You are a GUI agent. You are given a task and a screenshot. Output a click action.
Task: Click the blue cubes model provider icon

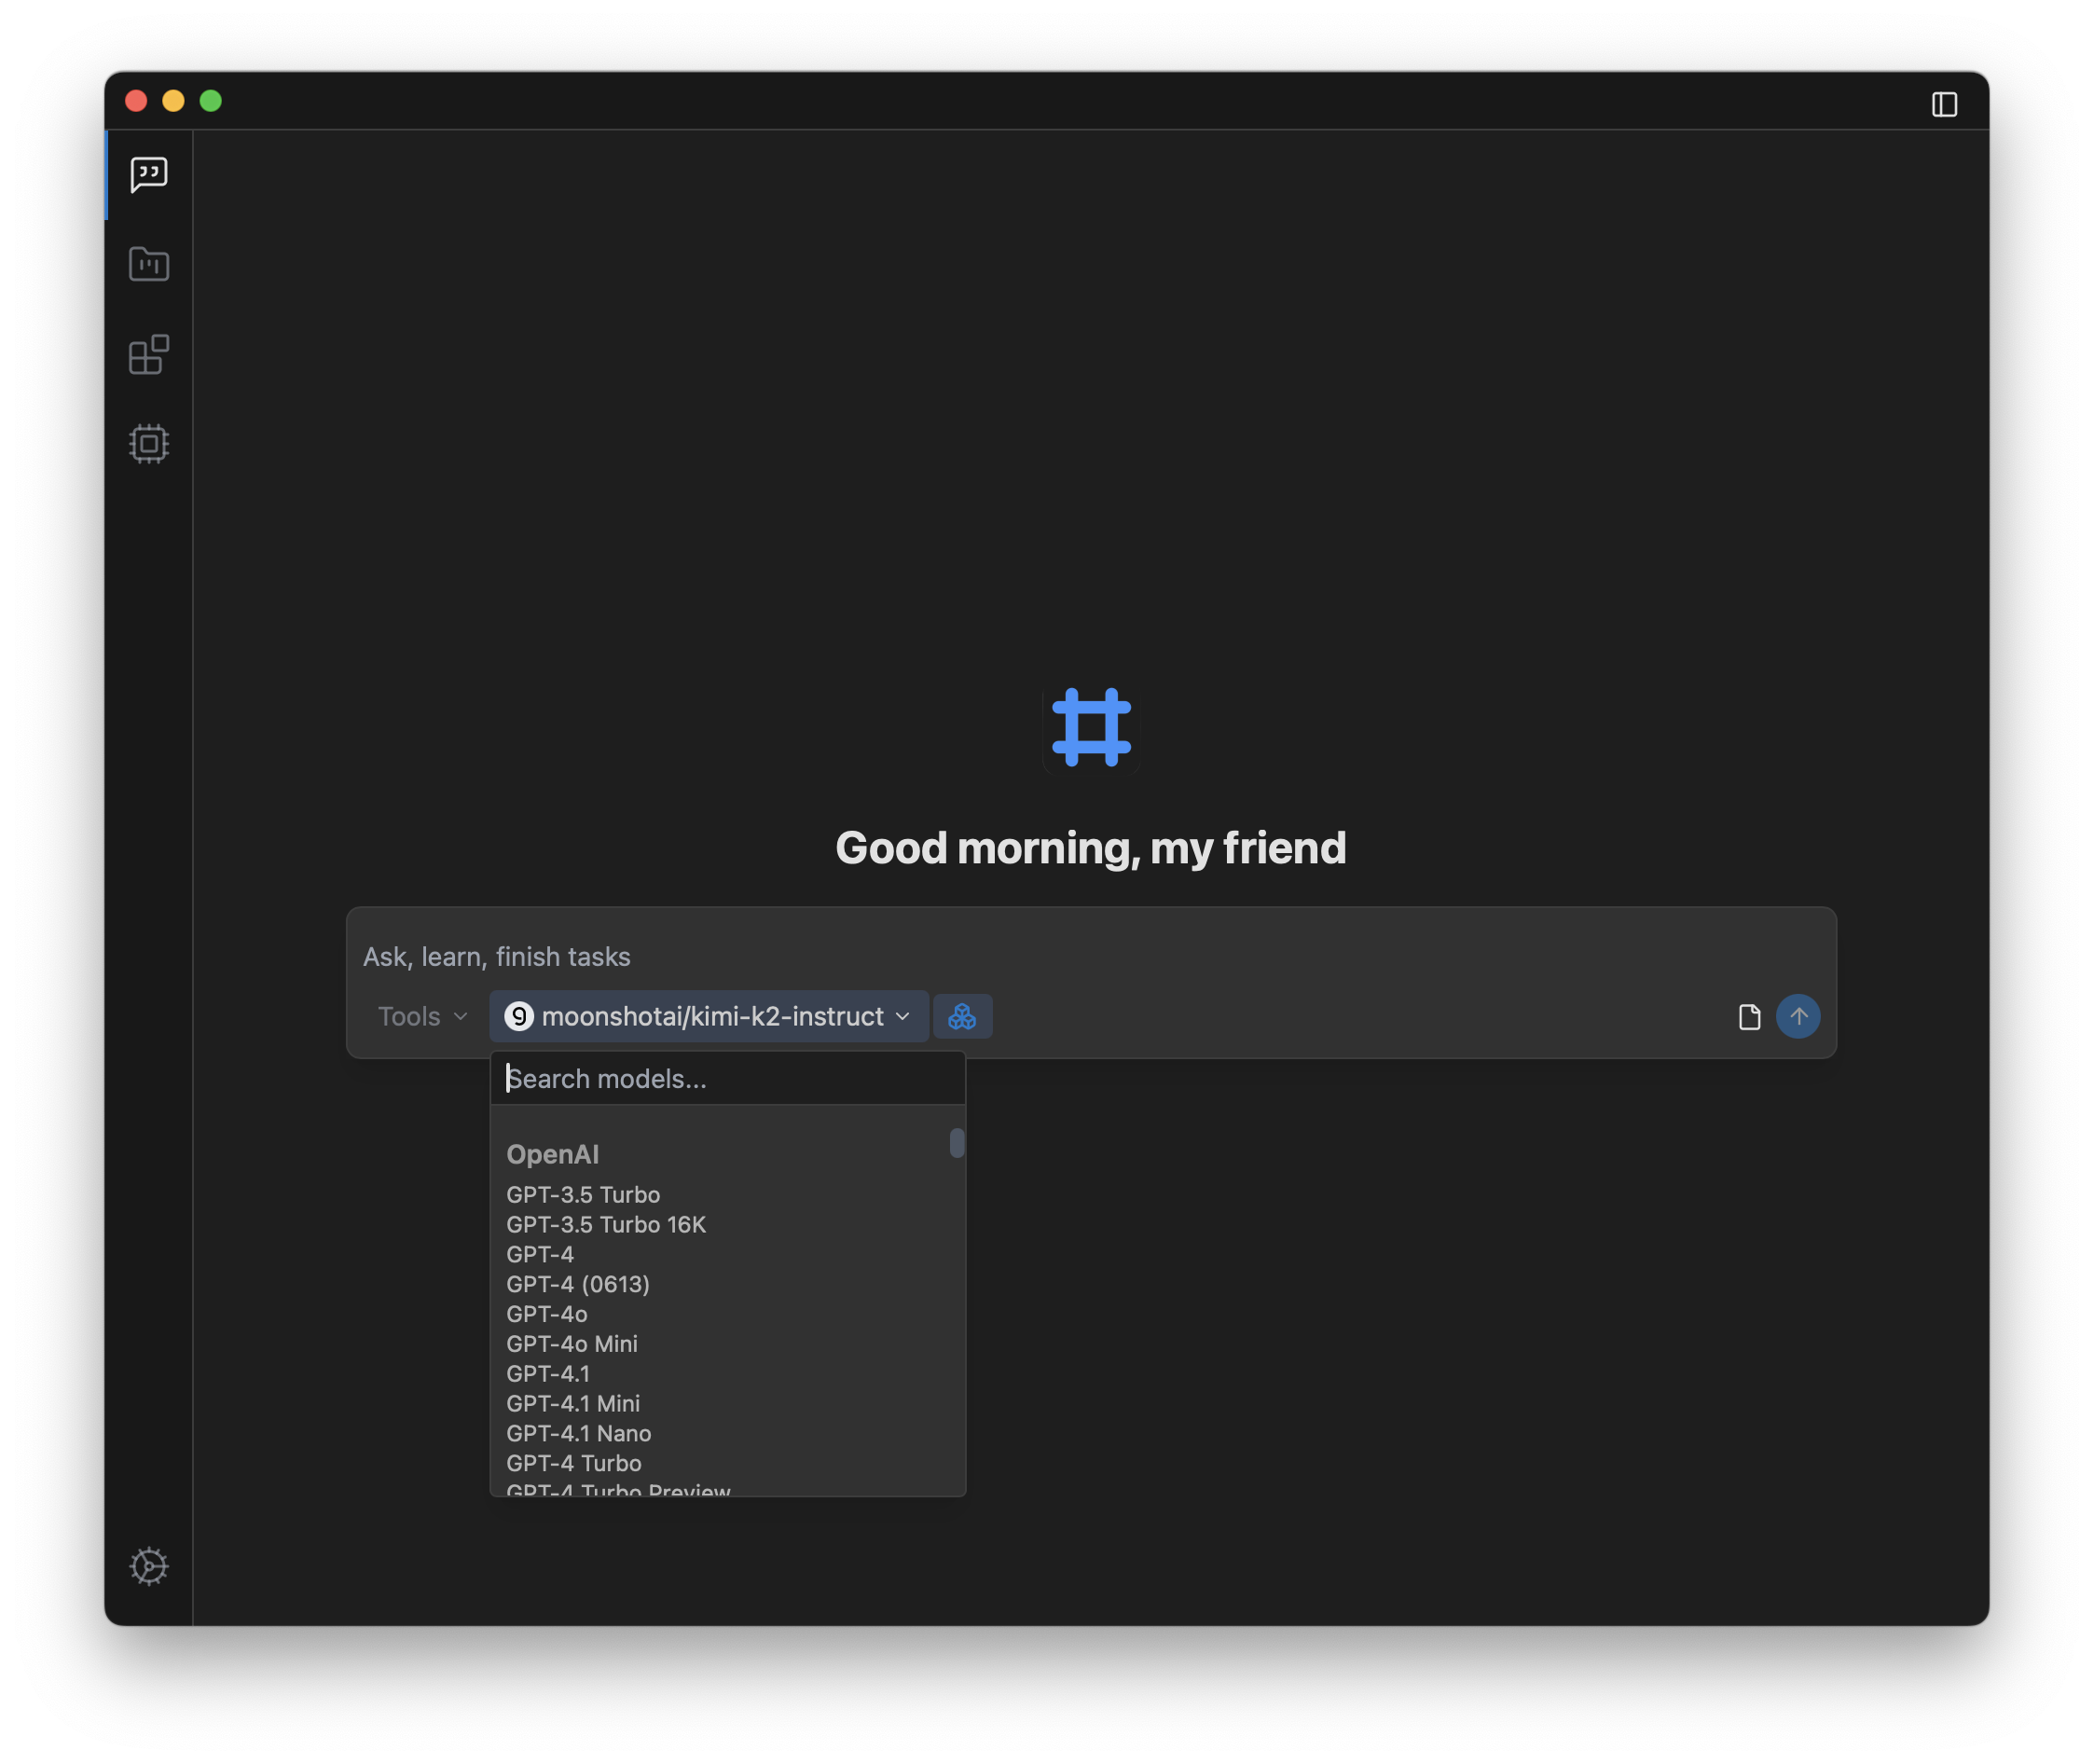pos(962,1016)
